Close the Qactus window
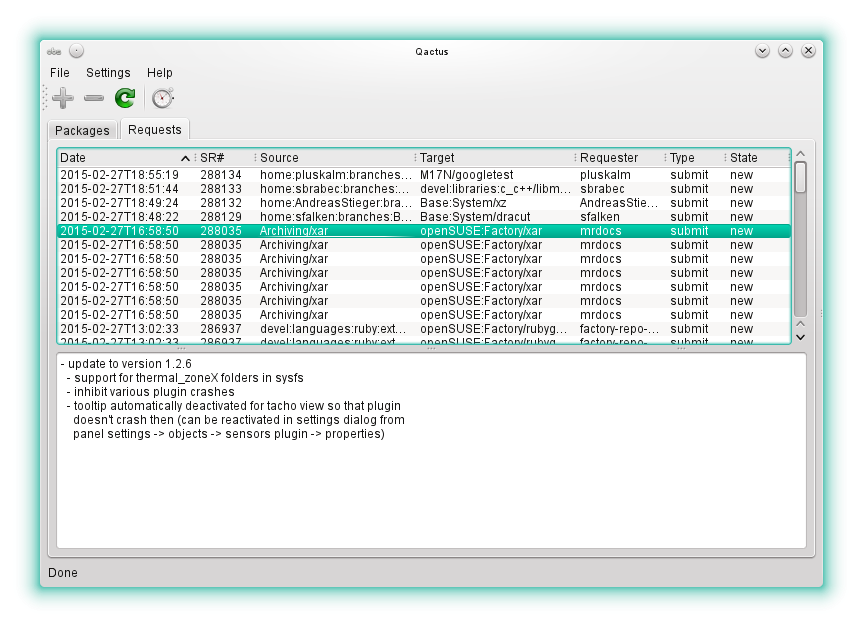The width and height of the screenshot is (863, 627). pyautogui.click(x=809, y=51)
